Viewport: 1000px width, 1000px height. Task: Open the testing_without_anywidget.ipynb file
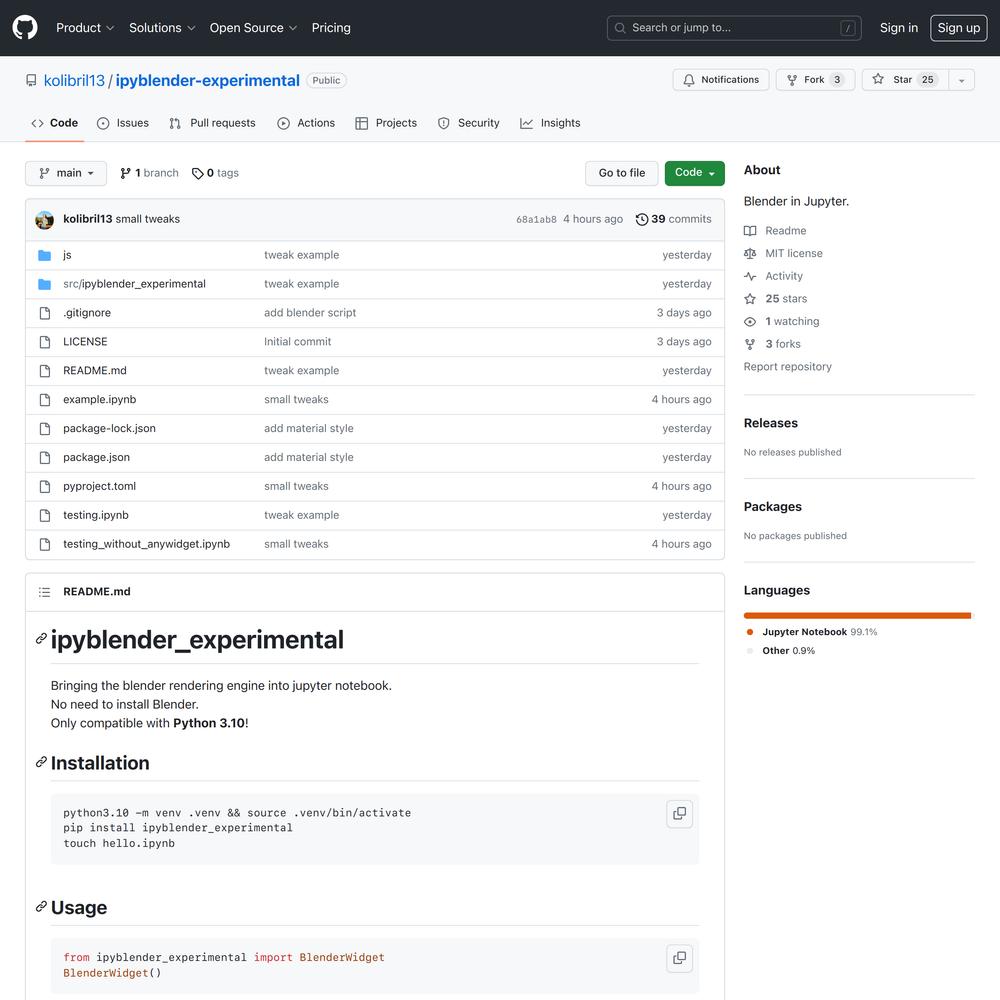pyautogui.click(x=147, y=544)
